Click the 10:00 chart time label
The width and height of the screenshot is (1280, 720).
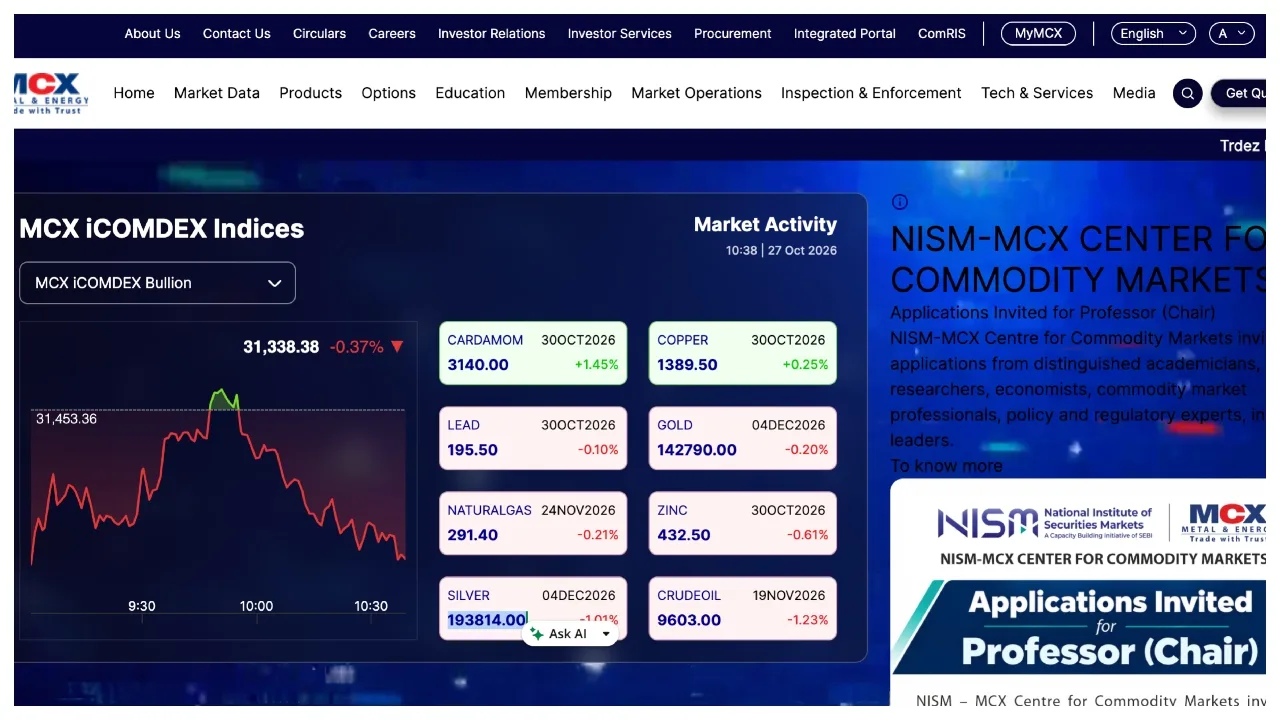pos(256,606)
